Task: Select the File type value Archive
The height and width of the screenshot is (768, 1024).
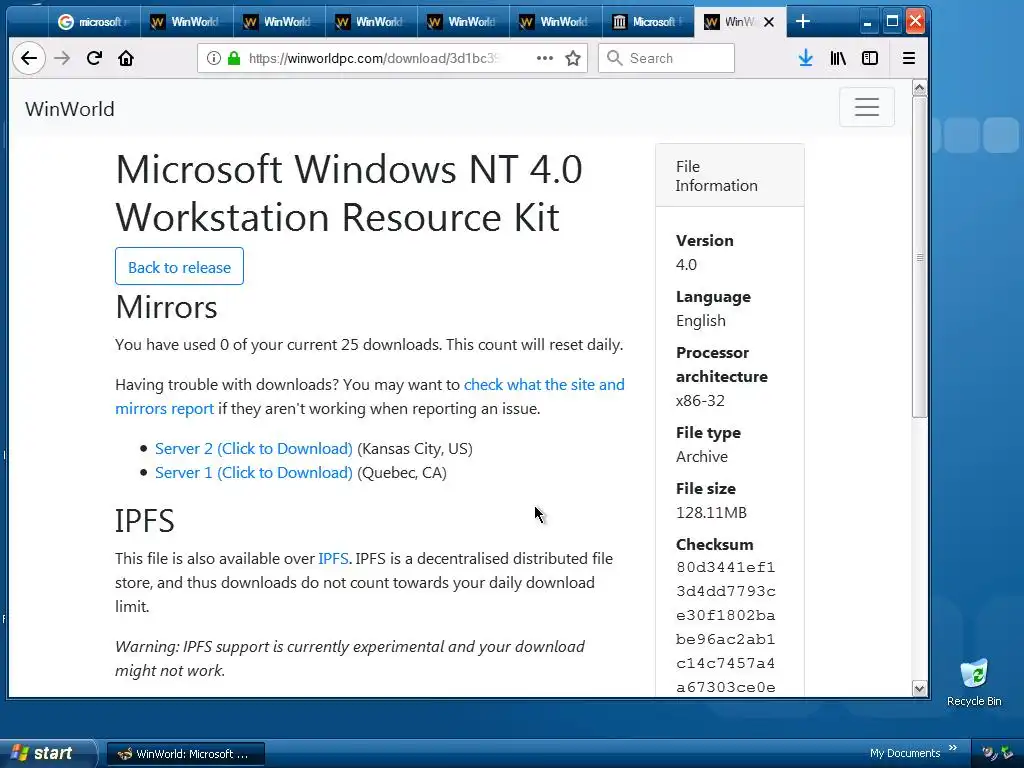Action: (702, 456)
